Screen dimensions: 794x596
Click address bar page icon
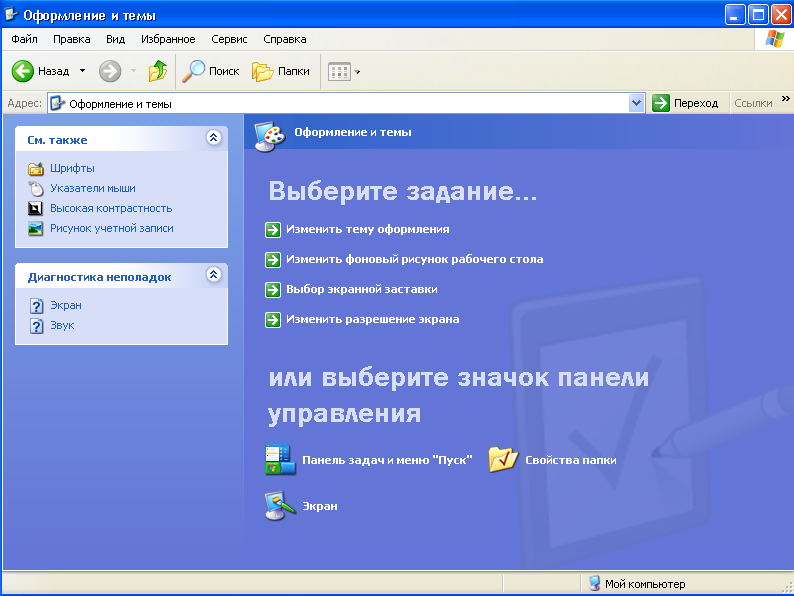coord(57,103)
